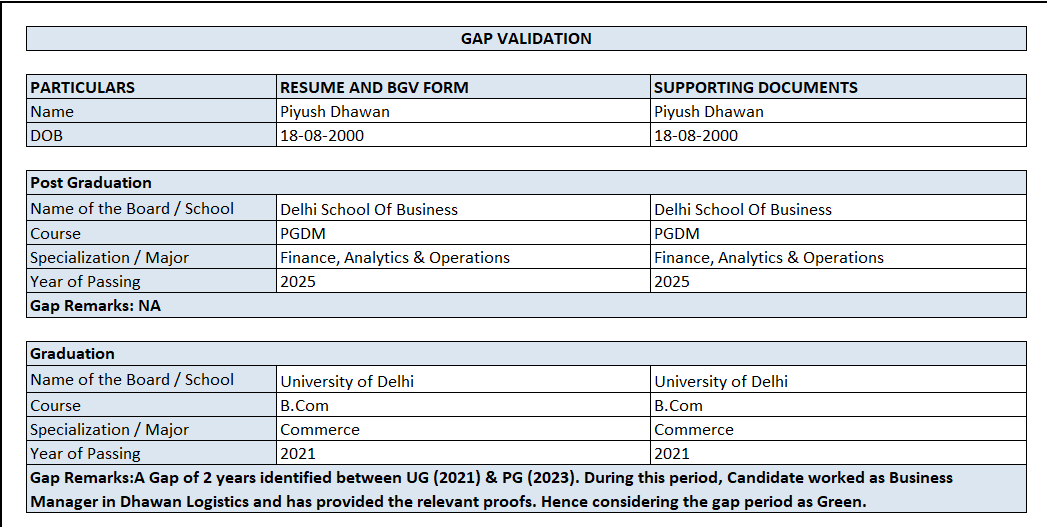Select University of Delhi under Supporting Documents
This screenshot has height=527, width=1047.
838,381
